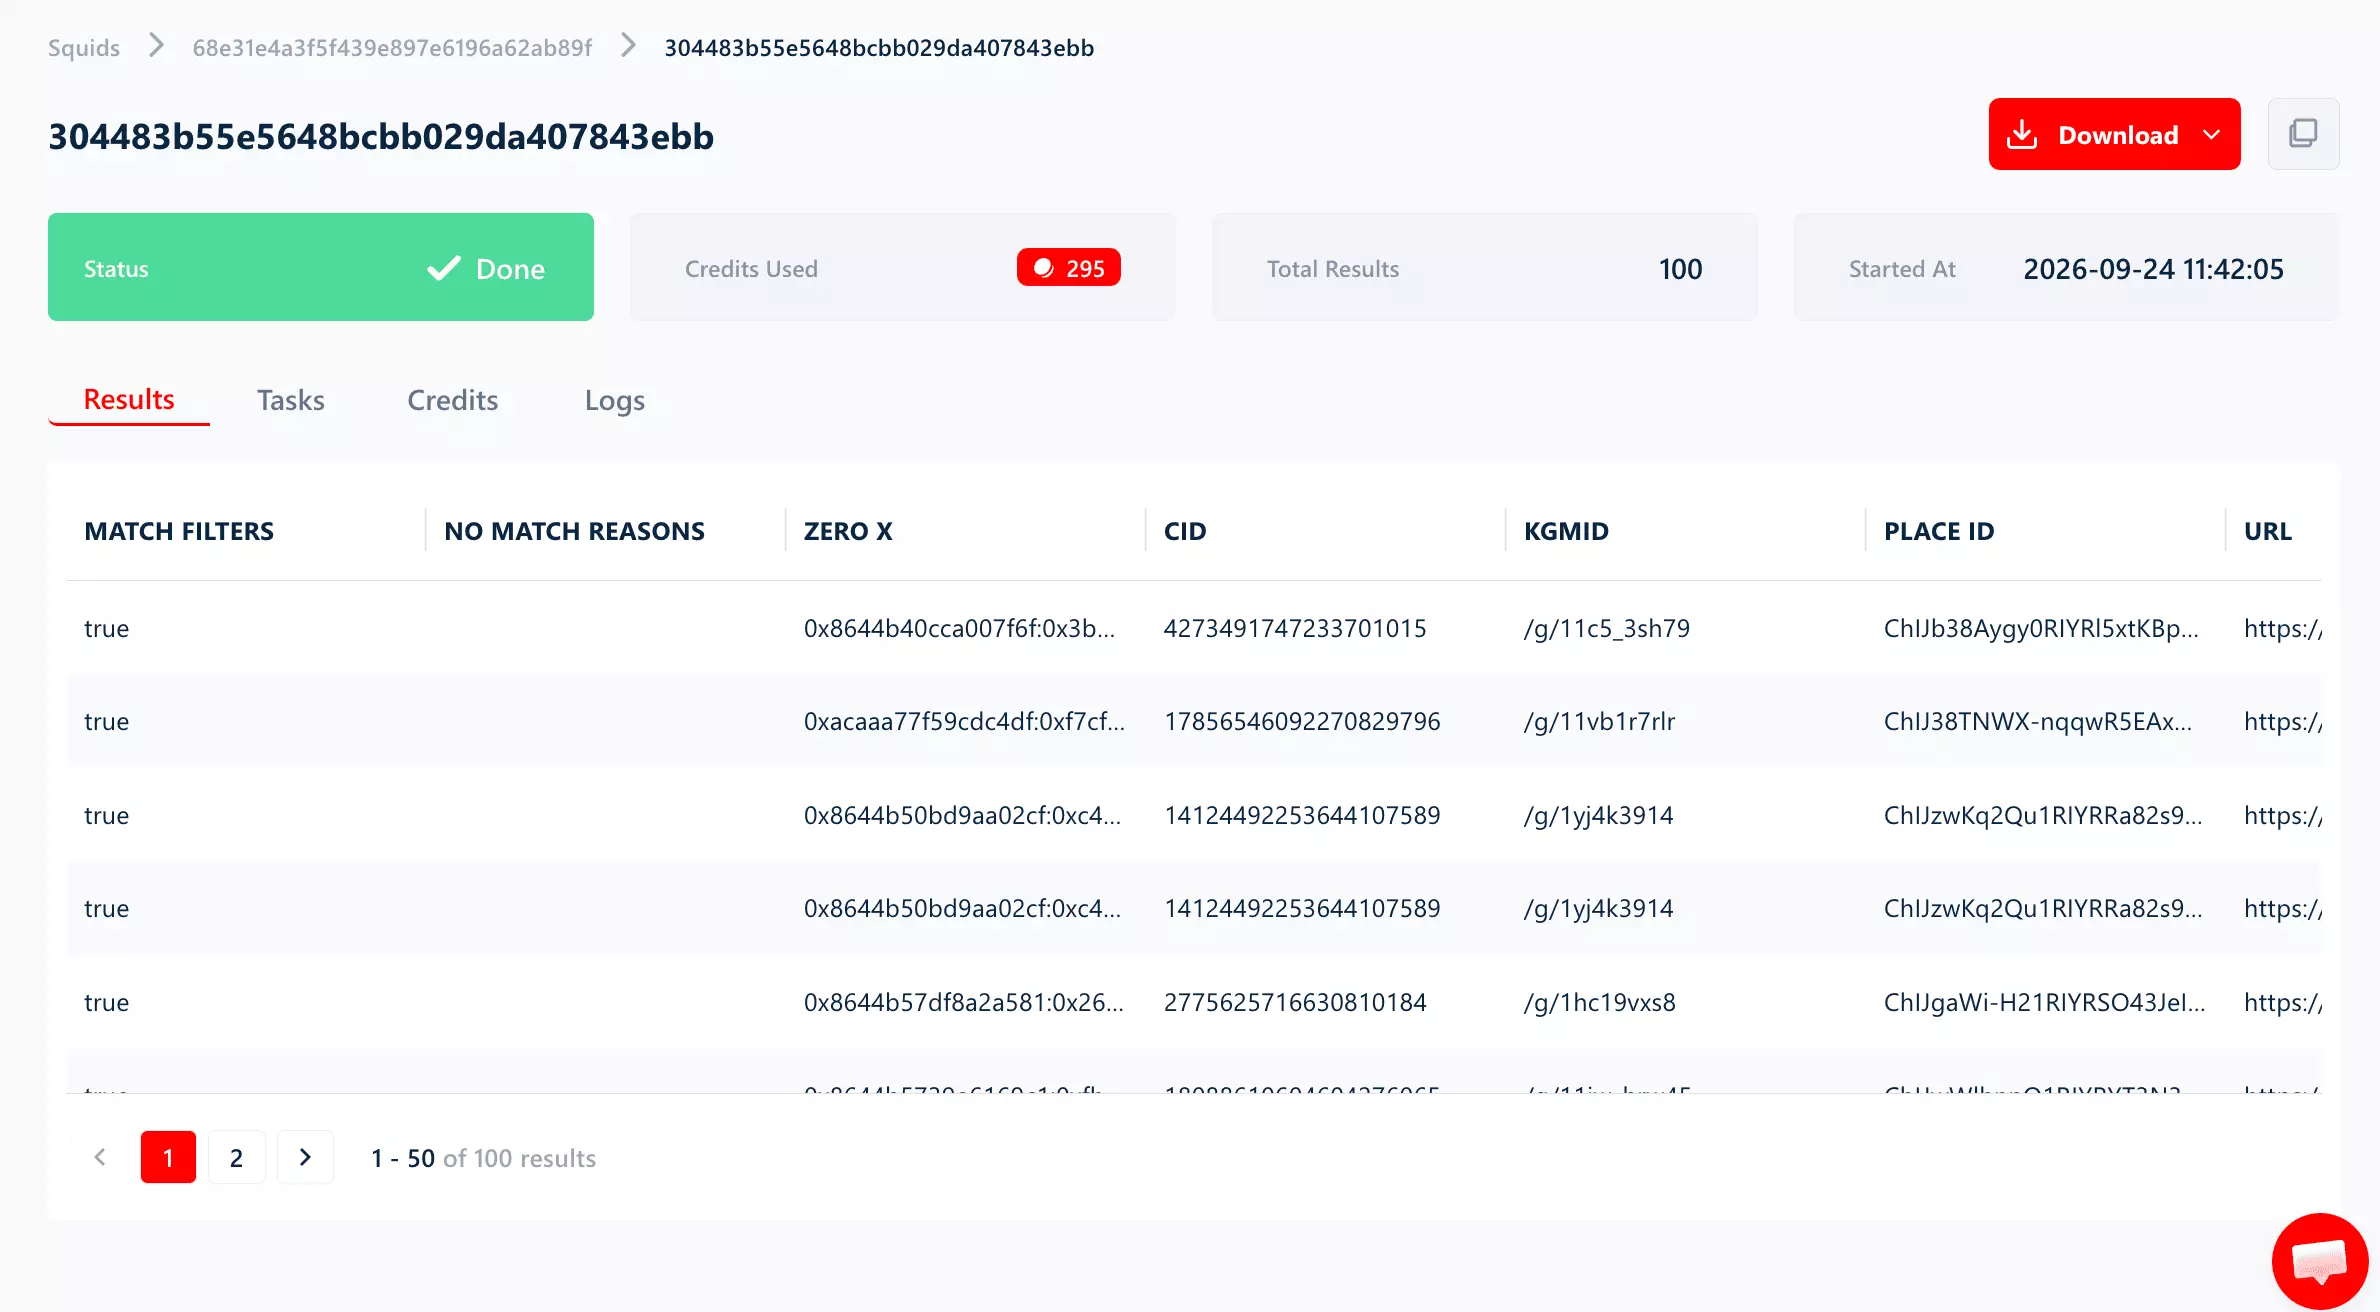Viewport: 2380px width, 1312px height.
Task: Click the MATCH FILTERS column header
Action: pos(179,531)
